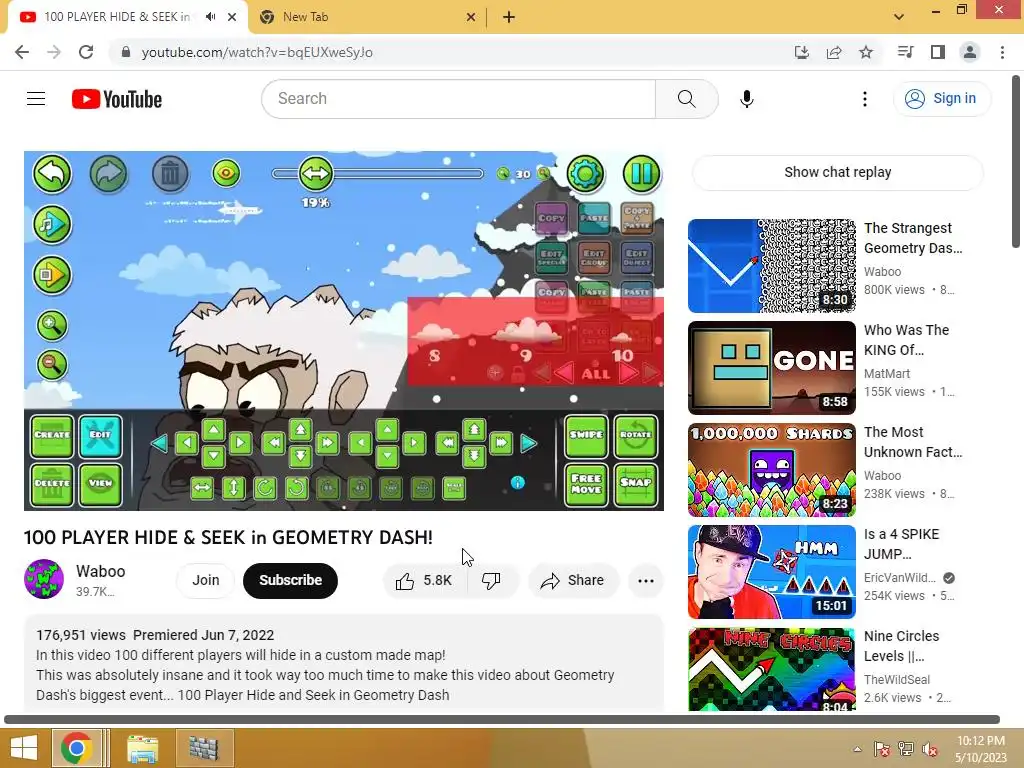This screenshot has height=768, width=1024.
Task: Sign in to YouTube
Action: coord(941,99)
